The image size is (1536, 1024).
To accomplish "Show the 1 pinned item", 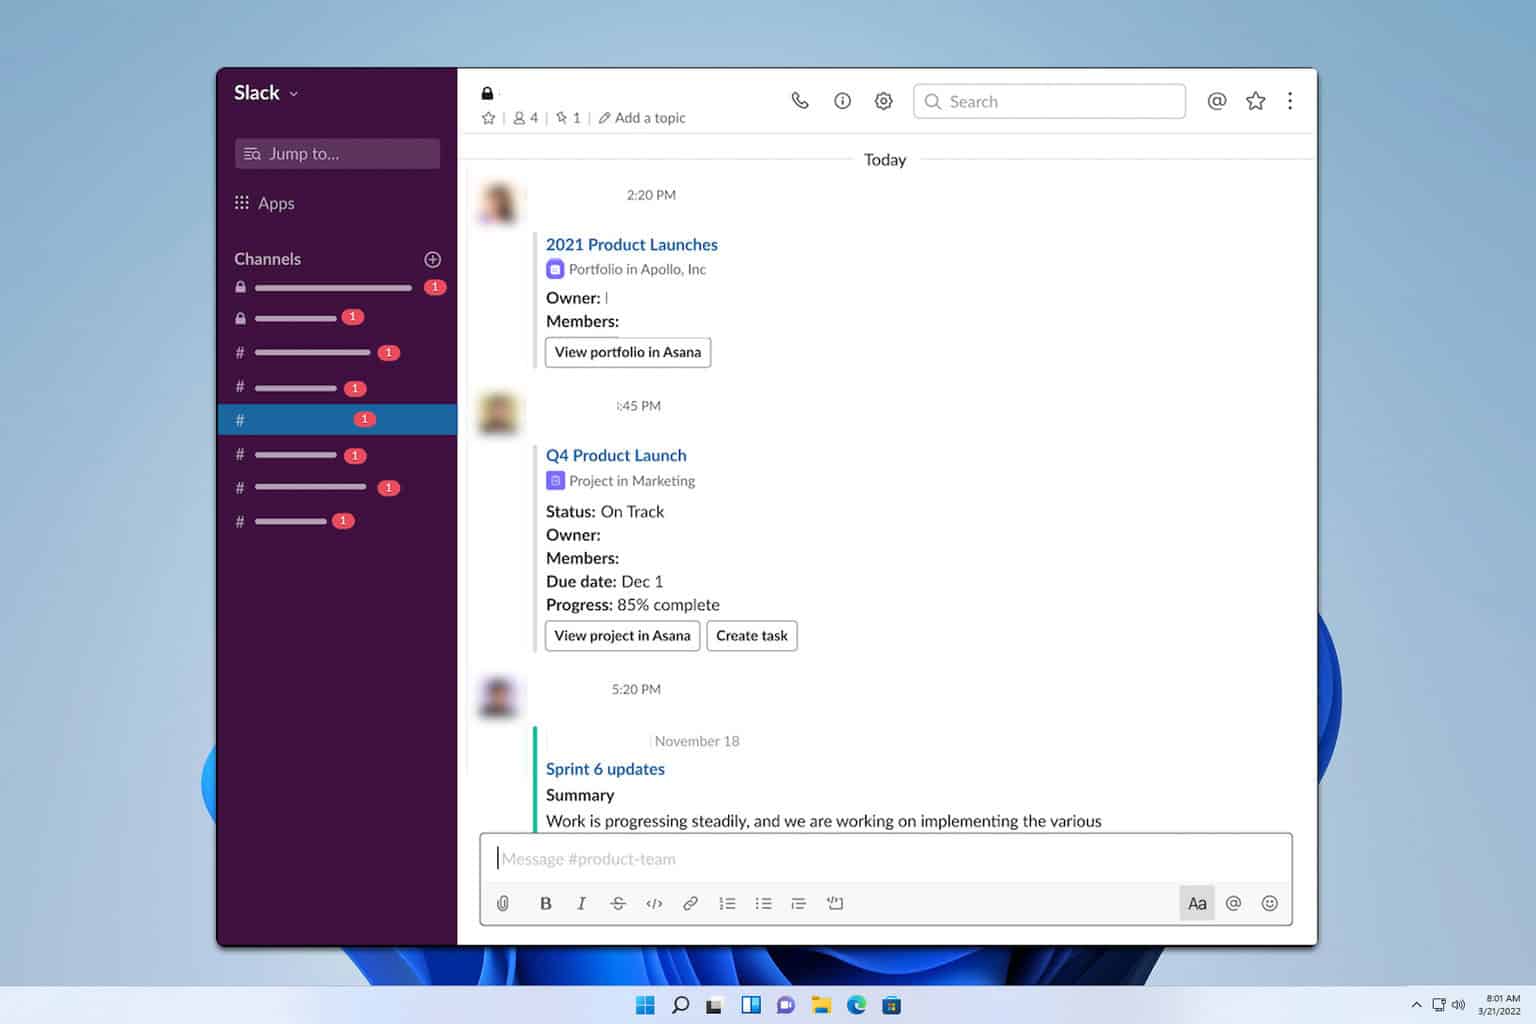I will point(568,118).
